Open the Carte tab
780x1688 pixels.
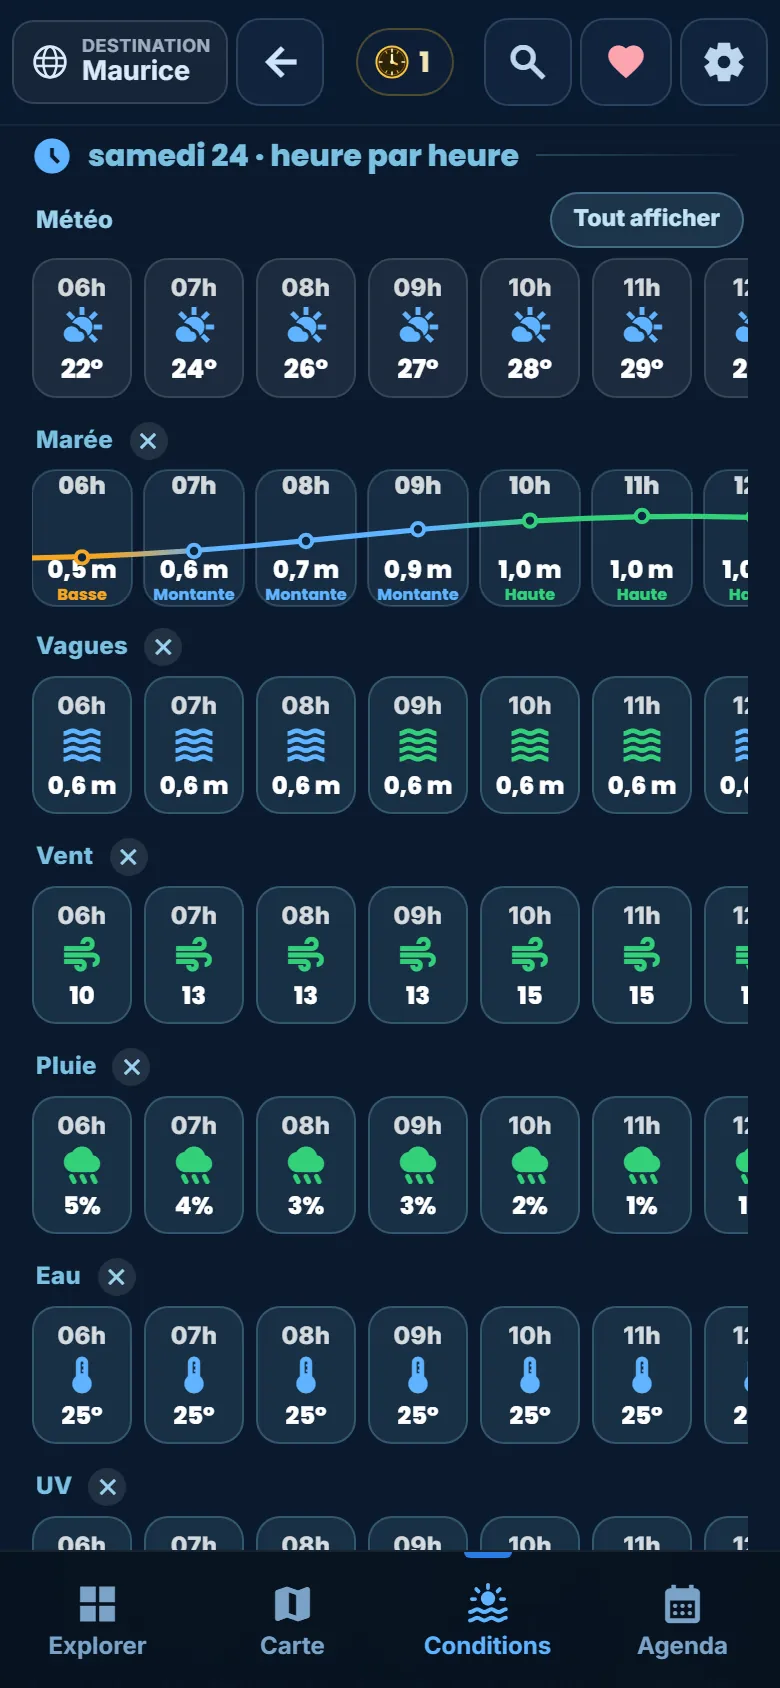tap(292, 1621)
